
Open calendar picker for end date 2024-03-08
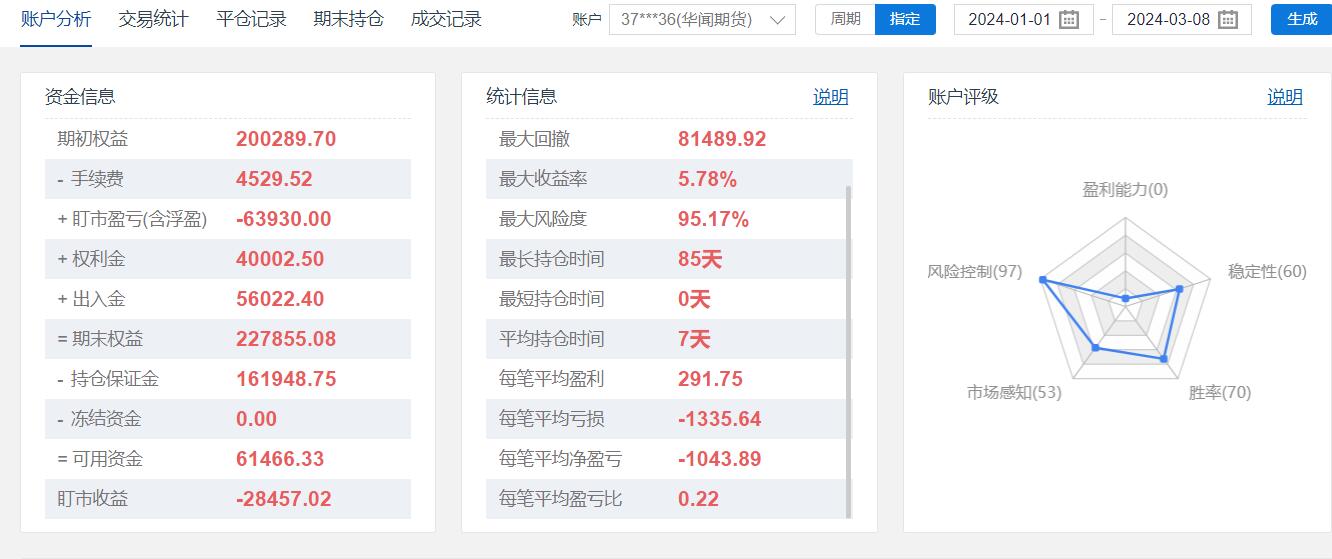(1227, 20)
